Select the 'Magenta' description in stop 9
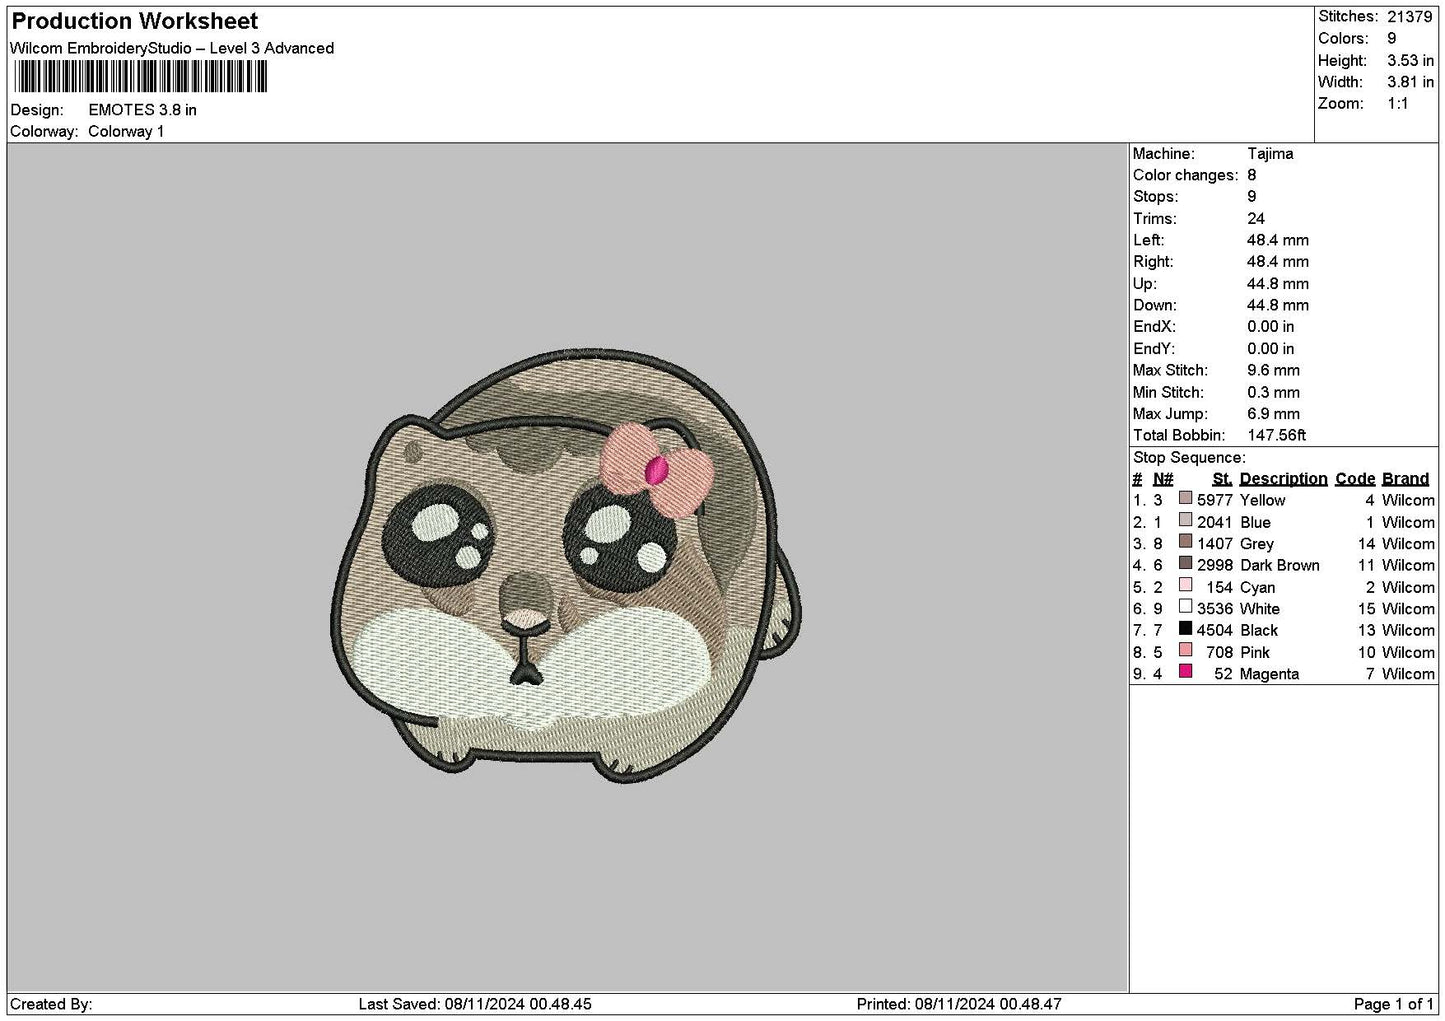This screenshot has width=1445, height=1021. [1269, 674]
